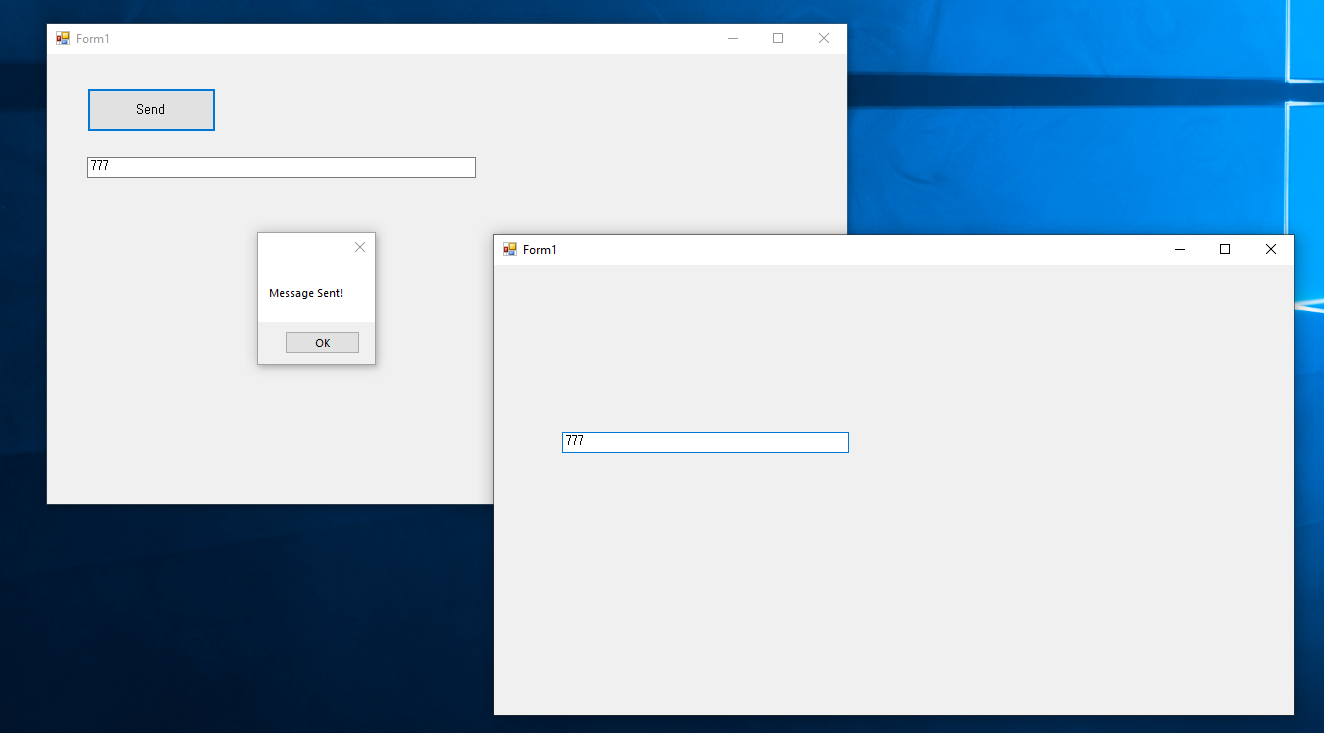Maximize the front Form1 window
Viewport: 1324px width, 733px height.
pyautogui.click(x=1225, y=249)
